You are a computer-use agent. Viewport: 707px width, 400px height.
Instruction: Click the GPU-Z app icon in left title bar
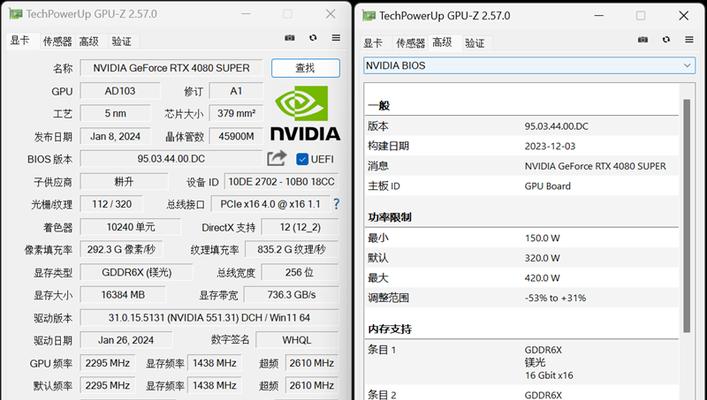15,14
